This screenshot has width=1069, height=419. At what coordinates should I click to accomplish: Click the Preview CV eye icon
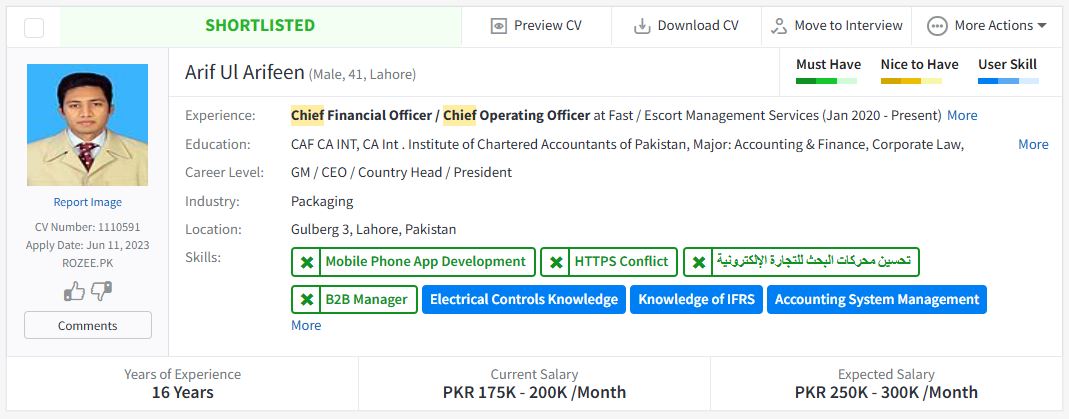pyautogui.click(x=499, y=26)
